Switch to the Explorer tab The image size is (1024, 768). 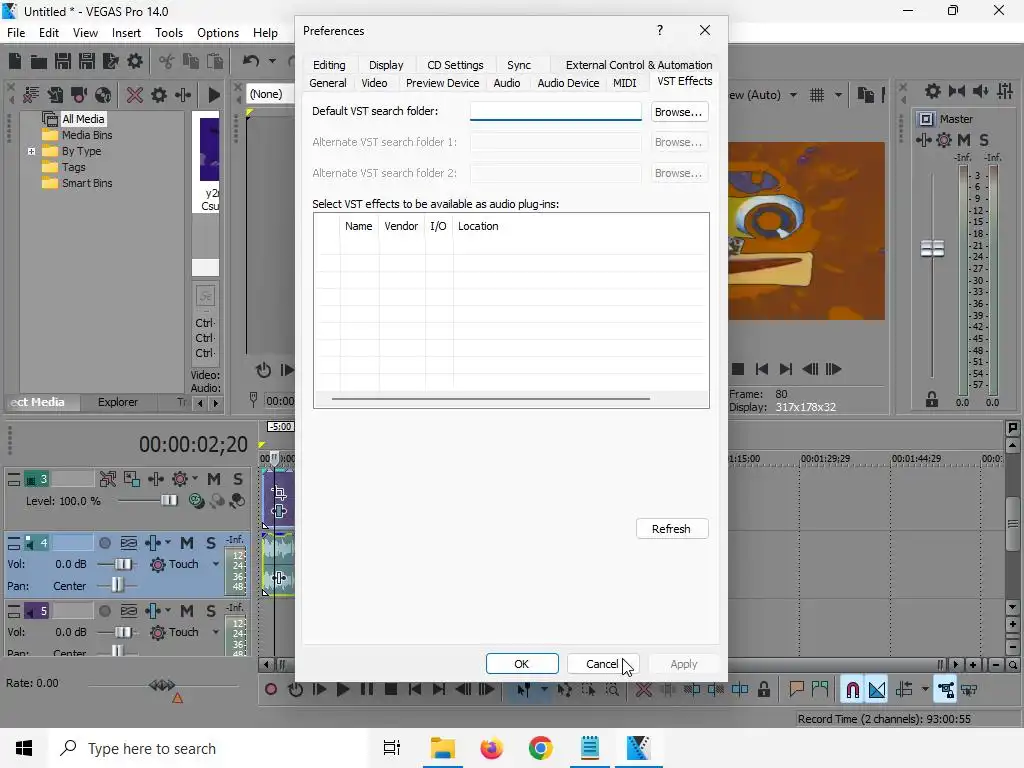pyautogui.click(x=118, y=402)
